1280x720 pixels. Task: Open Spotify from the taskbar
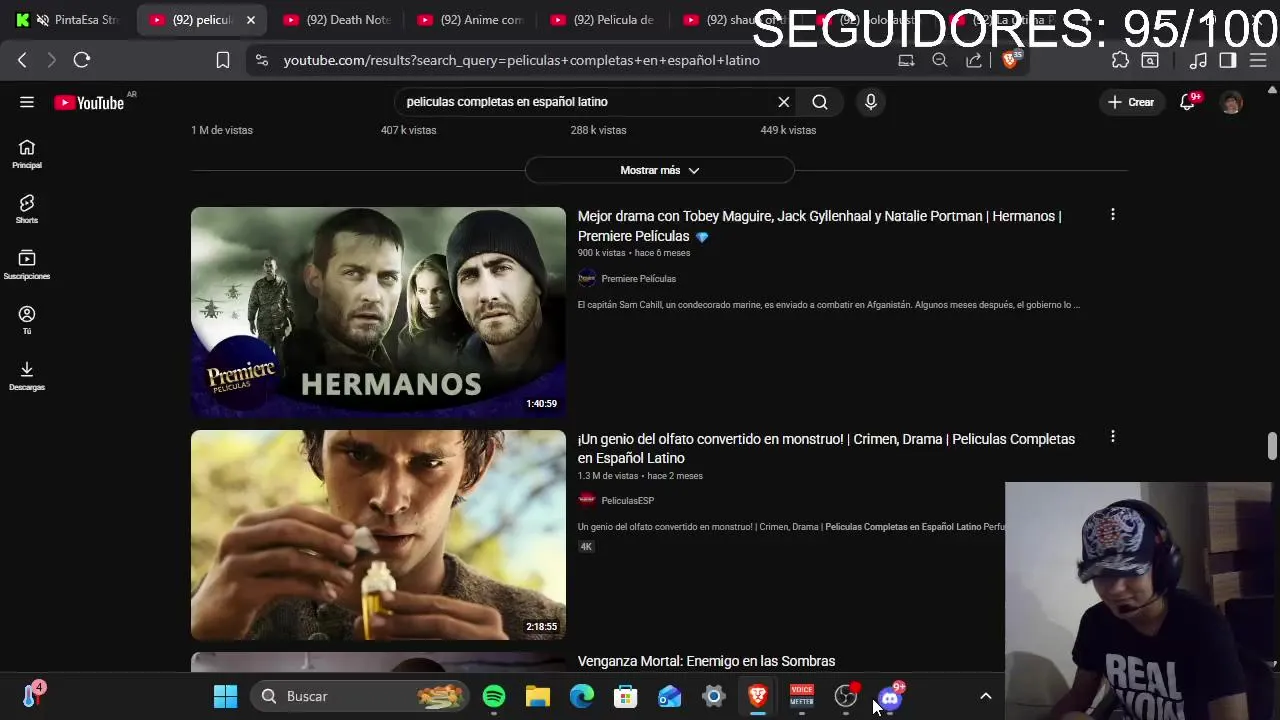494,696
